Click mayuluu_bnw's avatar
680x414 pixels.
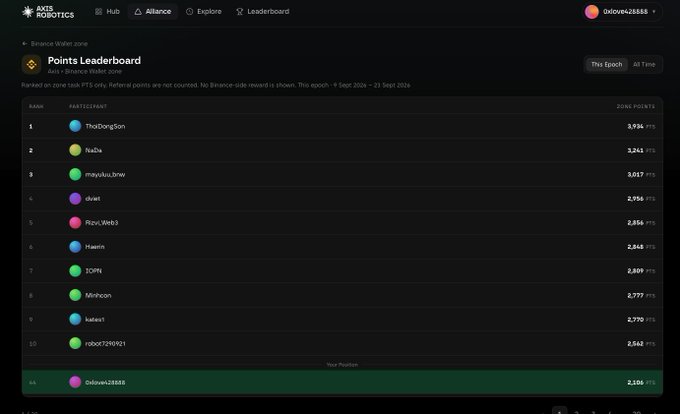point(75,174)
